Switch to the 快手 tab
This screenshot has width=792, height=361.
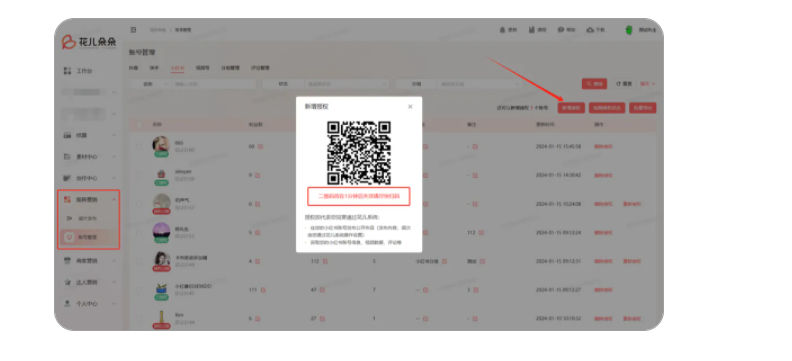[x=154, y=68]
